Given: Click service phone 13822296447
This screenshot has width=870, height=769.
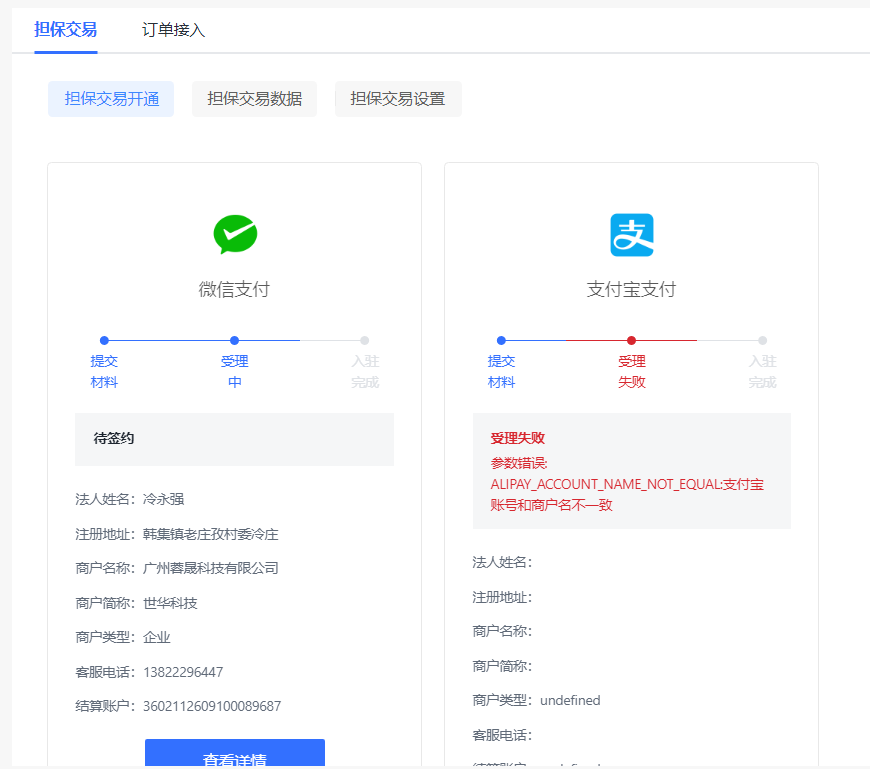Looking at the screenshot, I should pyautogui.click(x=183, y=672).
